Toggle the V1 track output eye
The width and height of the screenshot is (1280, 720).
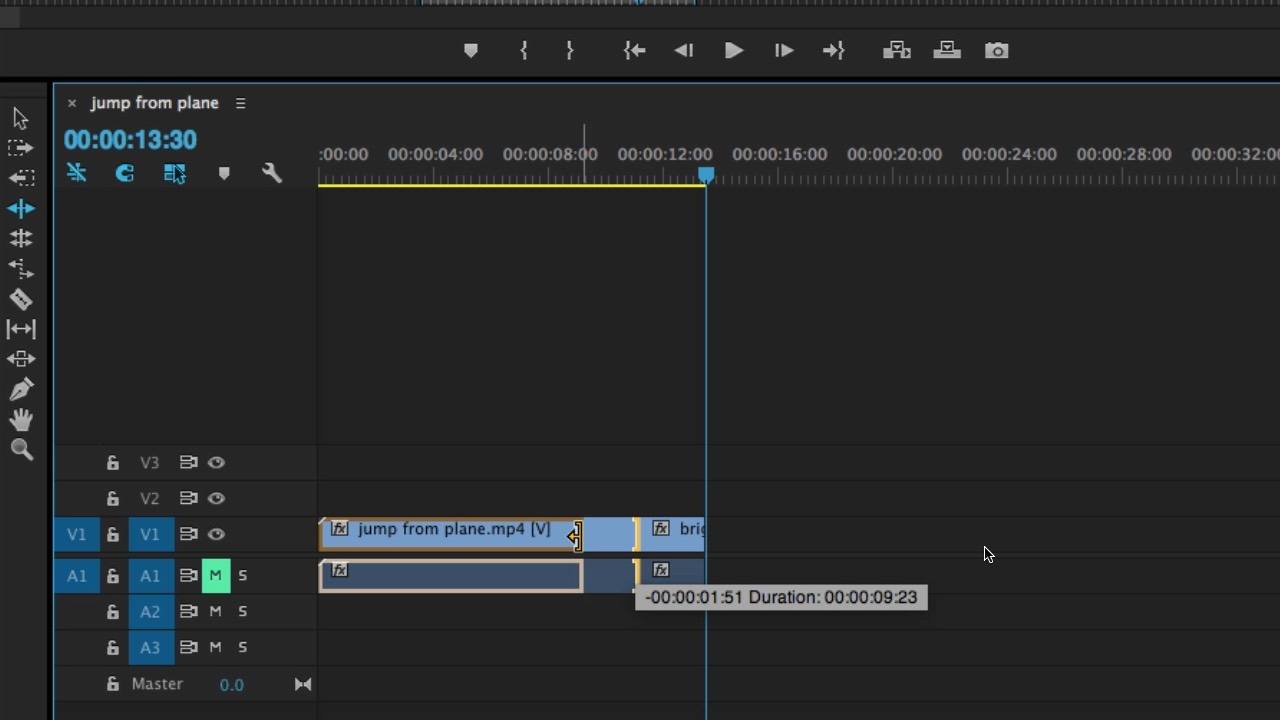click(x=216, y=534)
